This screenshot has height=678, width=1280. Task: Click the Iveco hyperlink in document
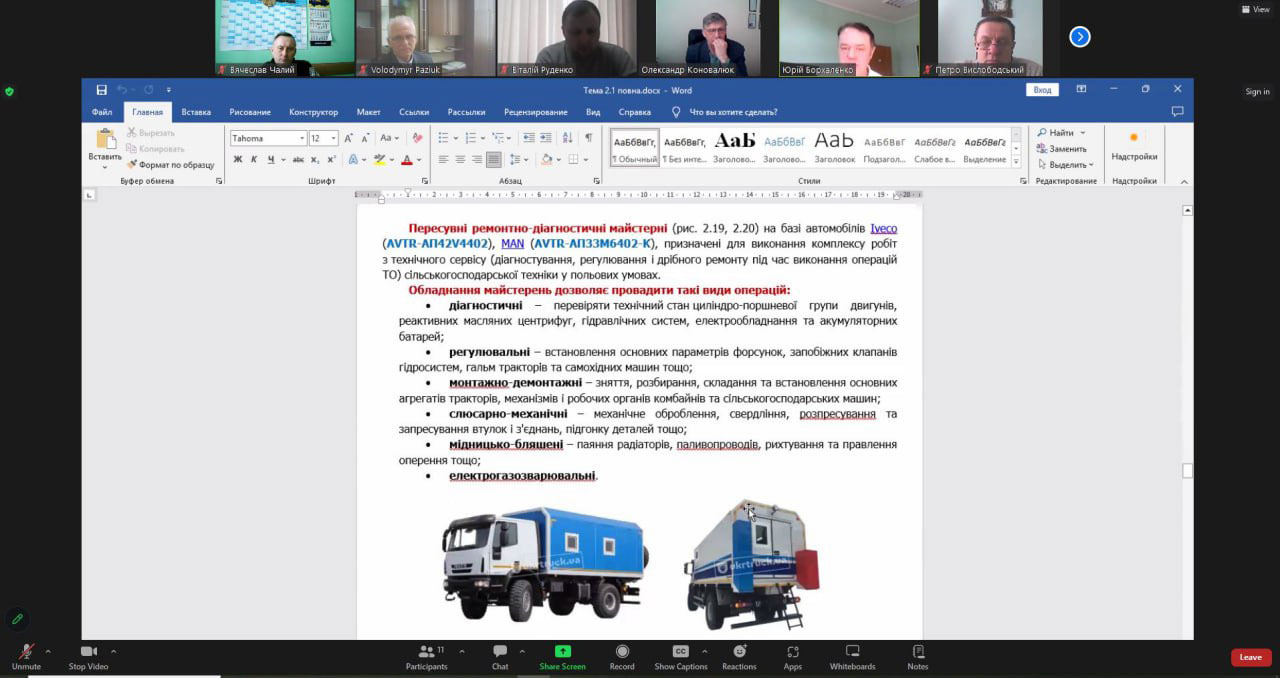(x=883, y=228)
